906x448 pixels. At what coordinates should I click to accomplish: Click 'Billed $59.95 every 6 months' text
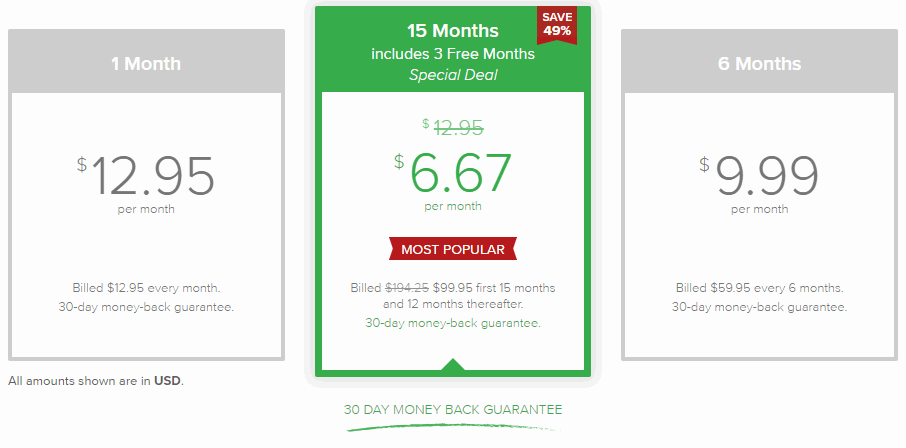coord(759,288)
